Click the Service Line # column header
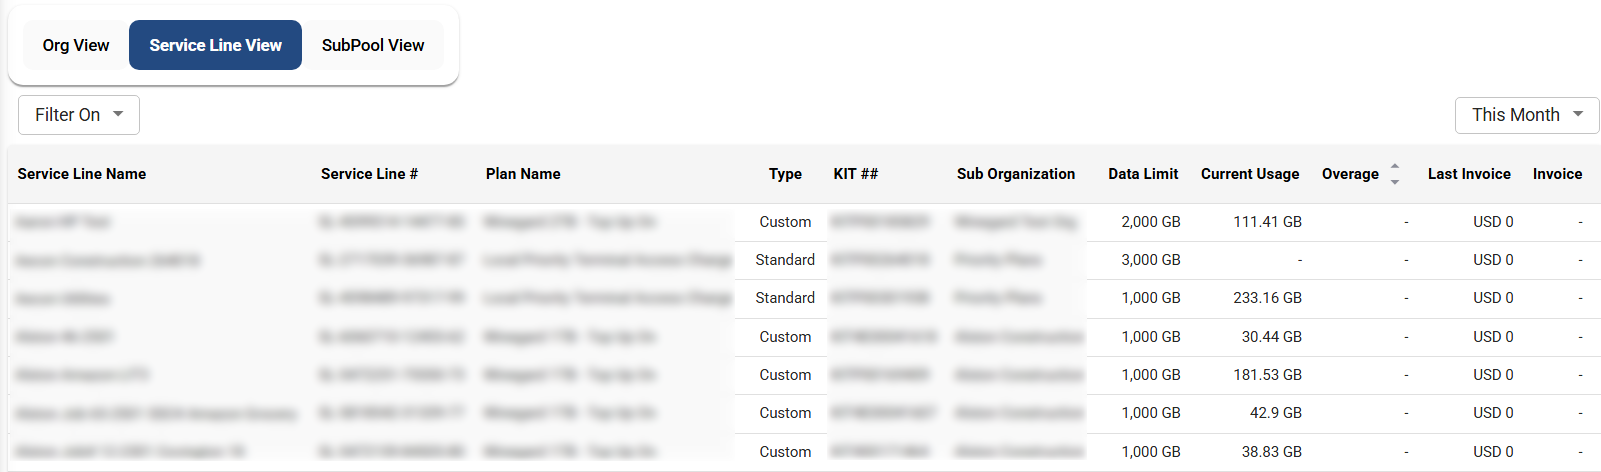Viewport: 1601px width, 472px height. tap(369, 174)
